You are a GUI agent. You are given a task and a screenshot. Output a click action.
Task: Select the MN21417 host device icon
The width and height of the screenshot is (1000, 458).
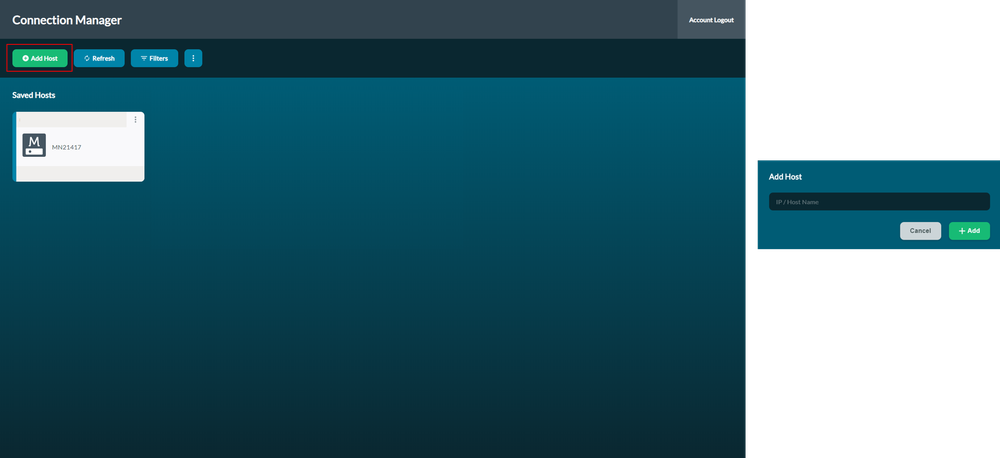pos(34,145)
